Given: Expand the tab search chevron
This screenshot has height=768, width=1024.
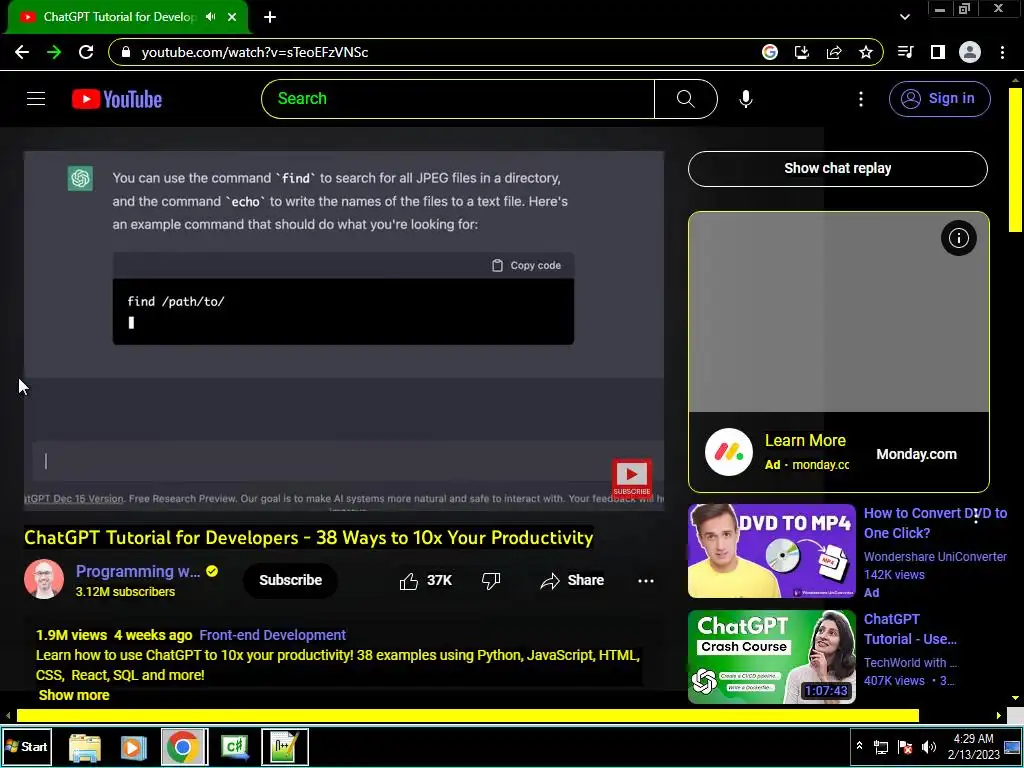Looking at the screenshot, I should click(x=904, y=17).
